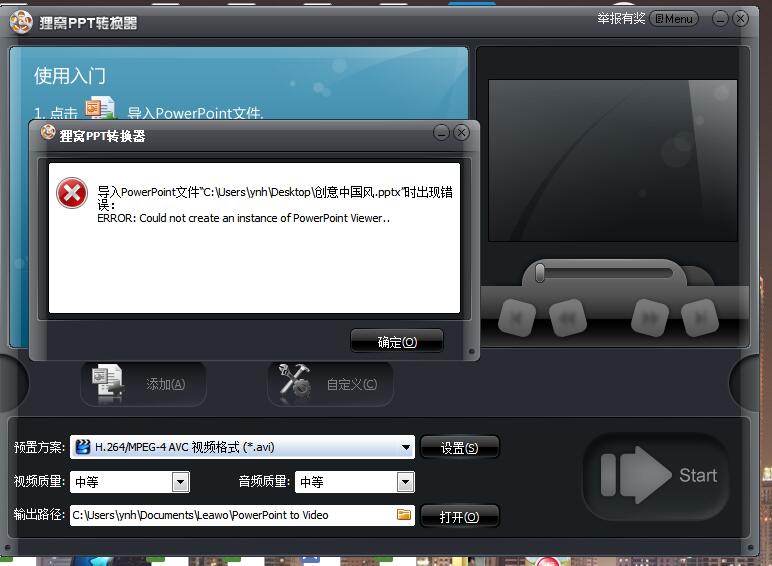The height and width of the screenshot is (566, 772).
Task: Click the red error icon in dialog
Action: (x=72, y=193)
